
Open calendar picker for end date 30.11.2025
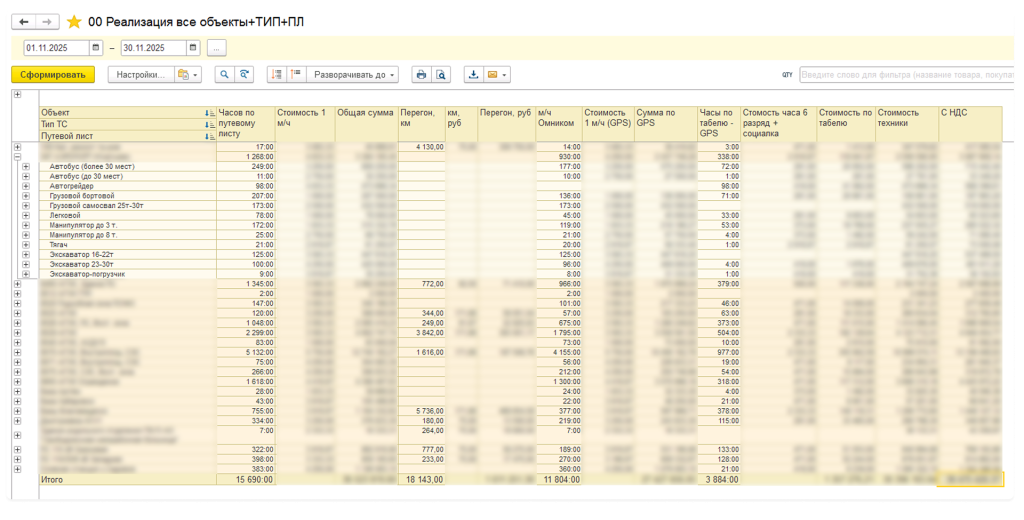(x=194, y=48)
